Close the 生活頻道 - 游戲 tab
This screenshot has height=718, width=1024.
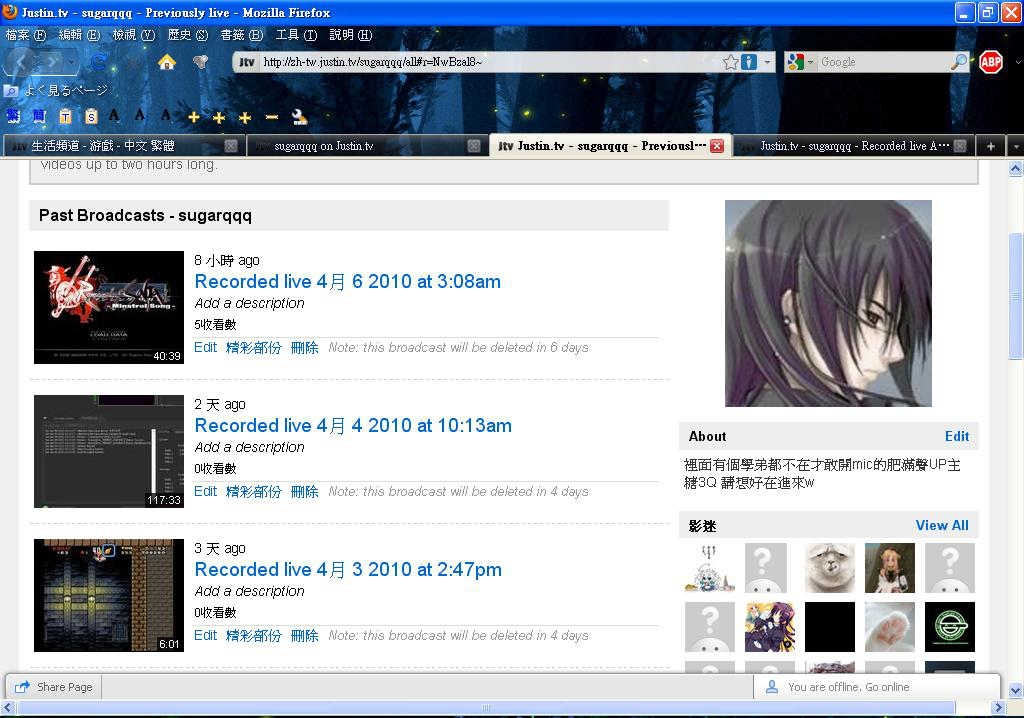pos(231,146)
